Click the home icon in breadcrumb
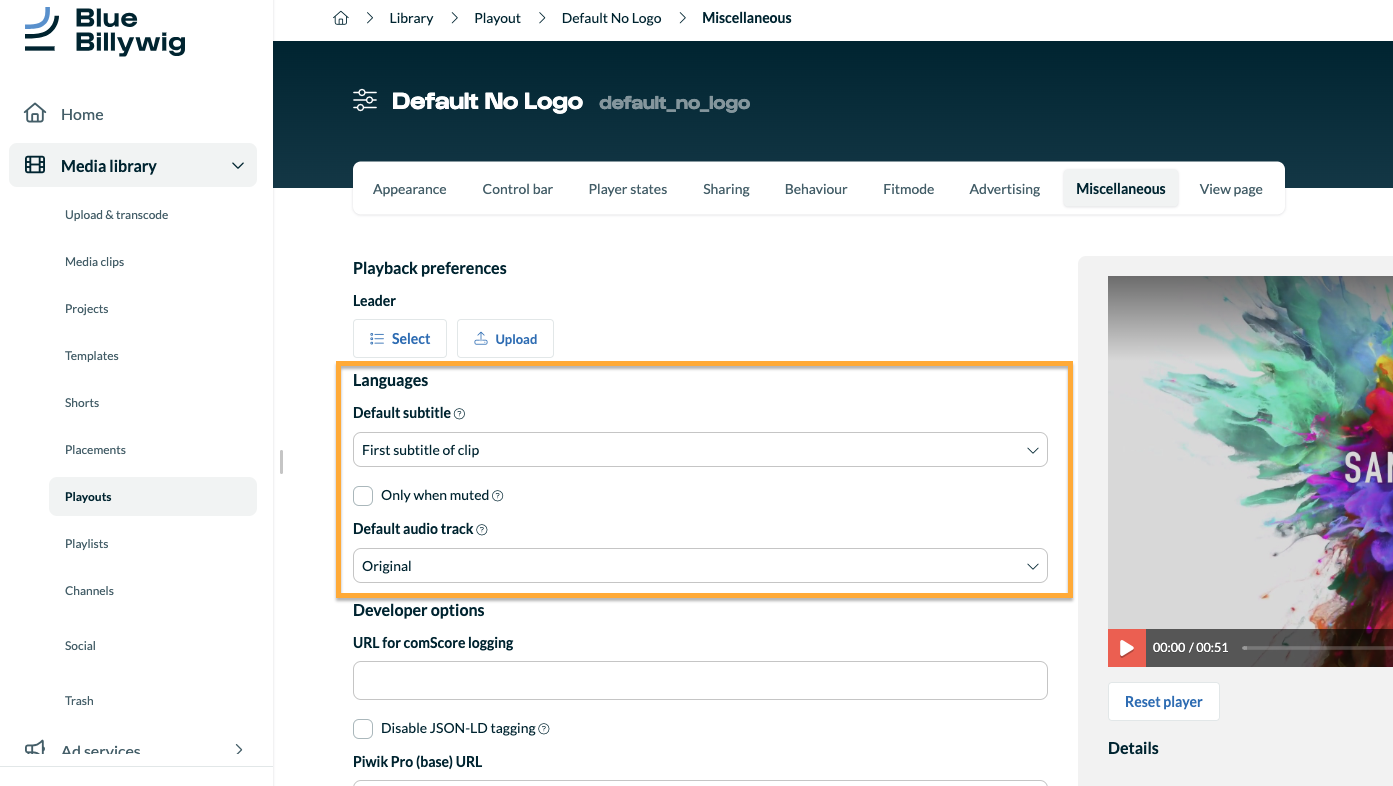The width and height of the screenshot is (1393, 786). 341,18
